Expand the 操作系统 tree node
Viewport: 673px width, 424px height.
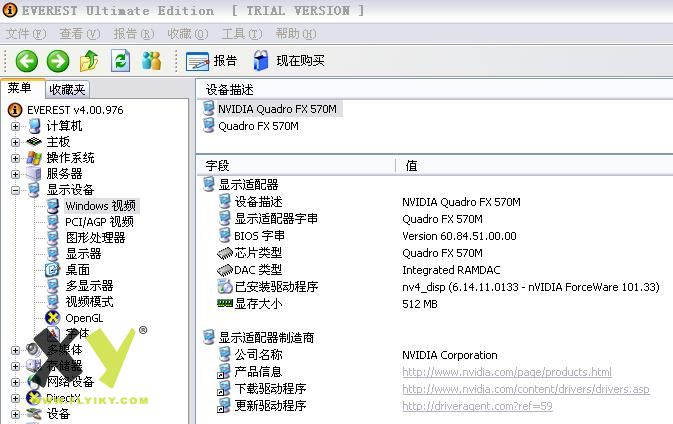pos(15,158)
